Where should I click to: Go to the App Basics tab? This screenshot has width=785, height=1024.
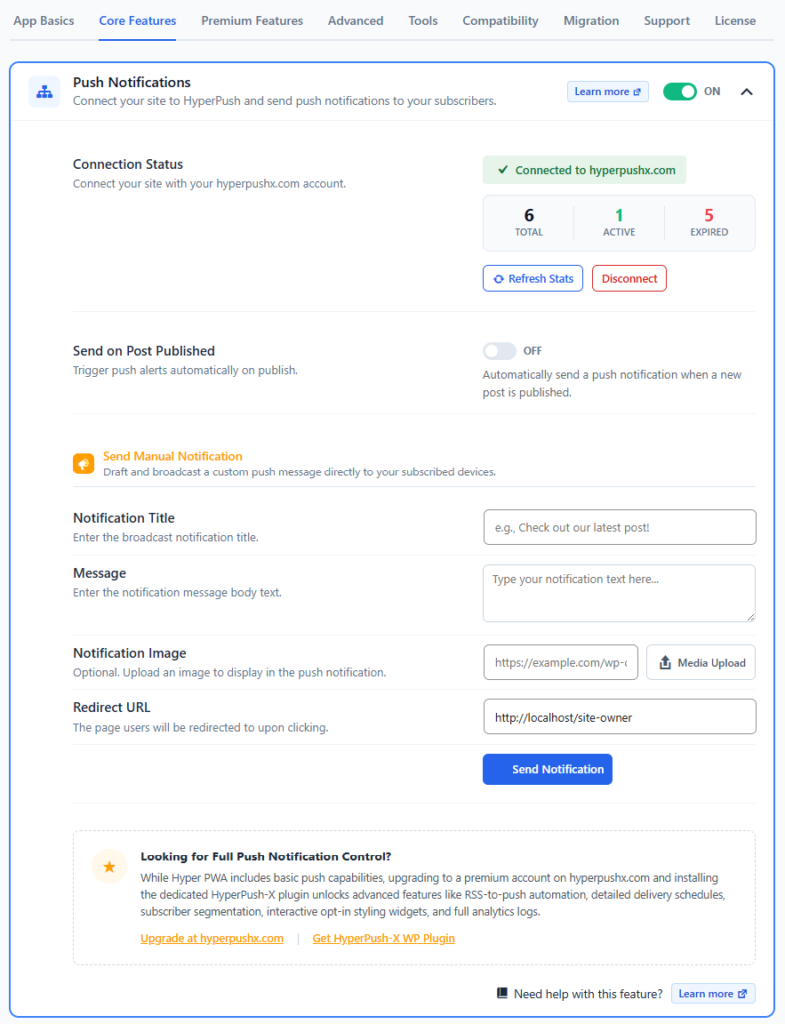44,21
